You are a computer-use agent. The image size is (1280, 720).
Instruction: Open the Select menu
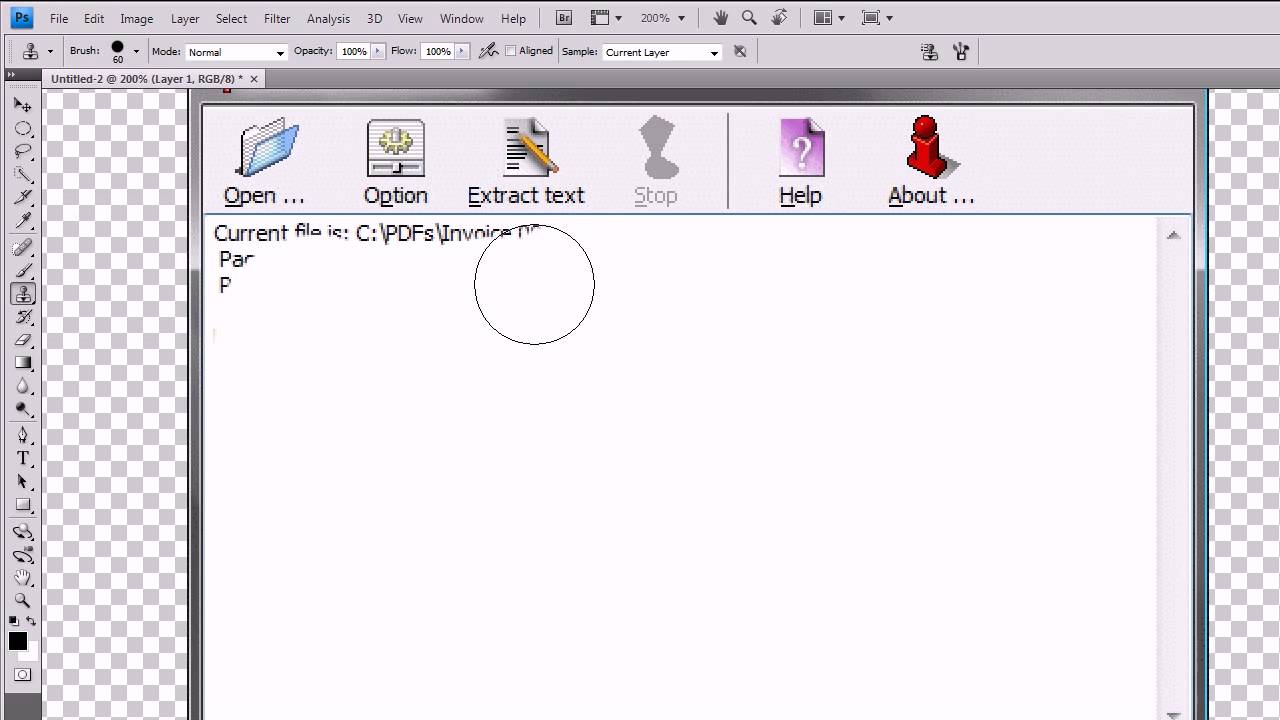tap(231, 18)
